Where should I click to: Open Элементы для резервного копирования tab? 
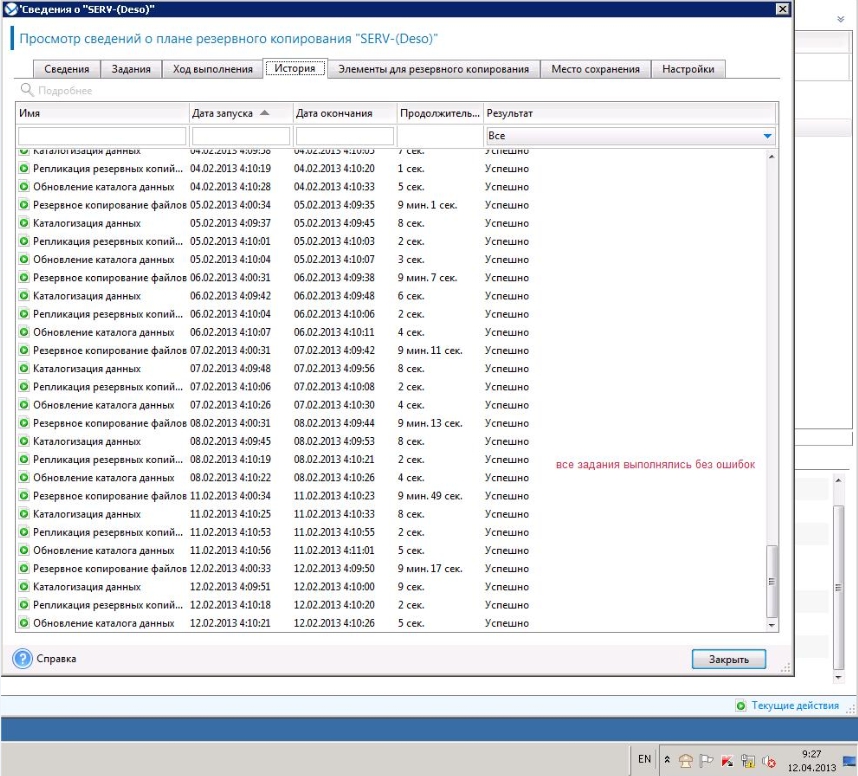tap(433, 69)
